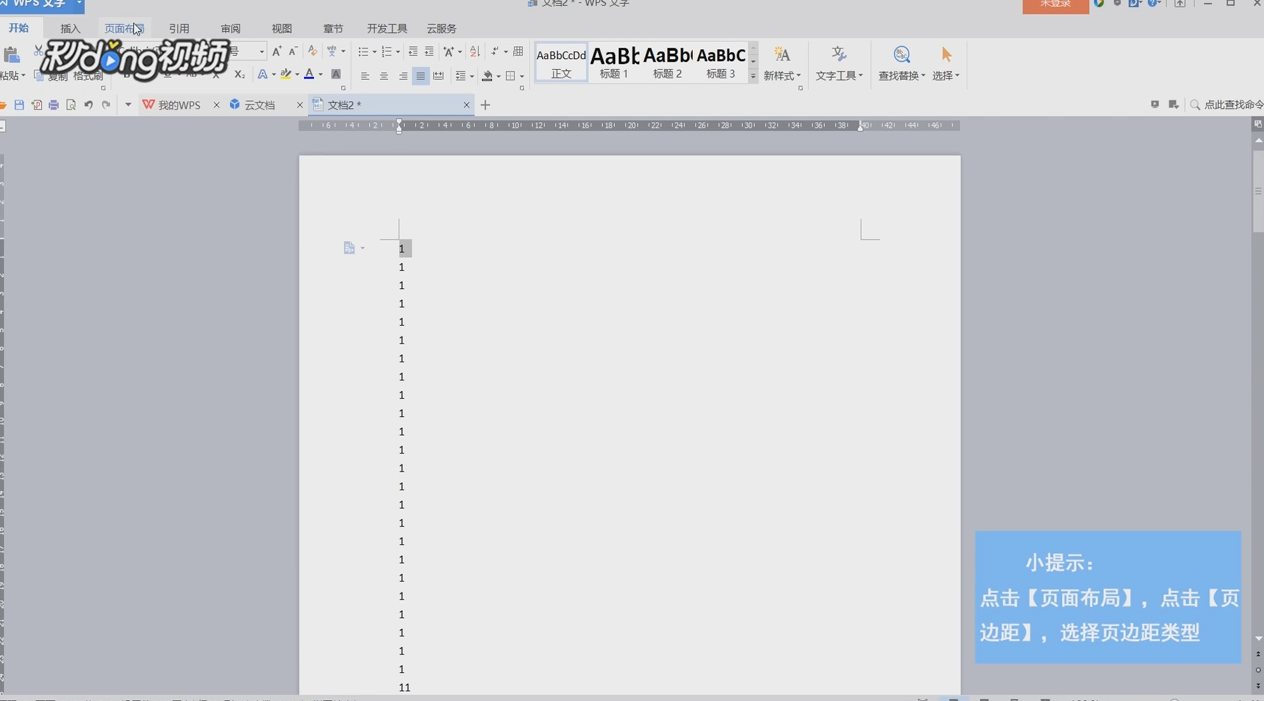Click 格式刷 format painter

[88, 76]
